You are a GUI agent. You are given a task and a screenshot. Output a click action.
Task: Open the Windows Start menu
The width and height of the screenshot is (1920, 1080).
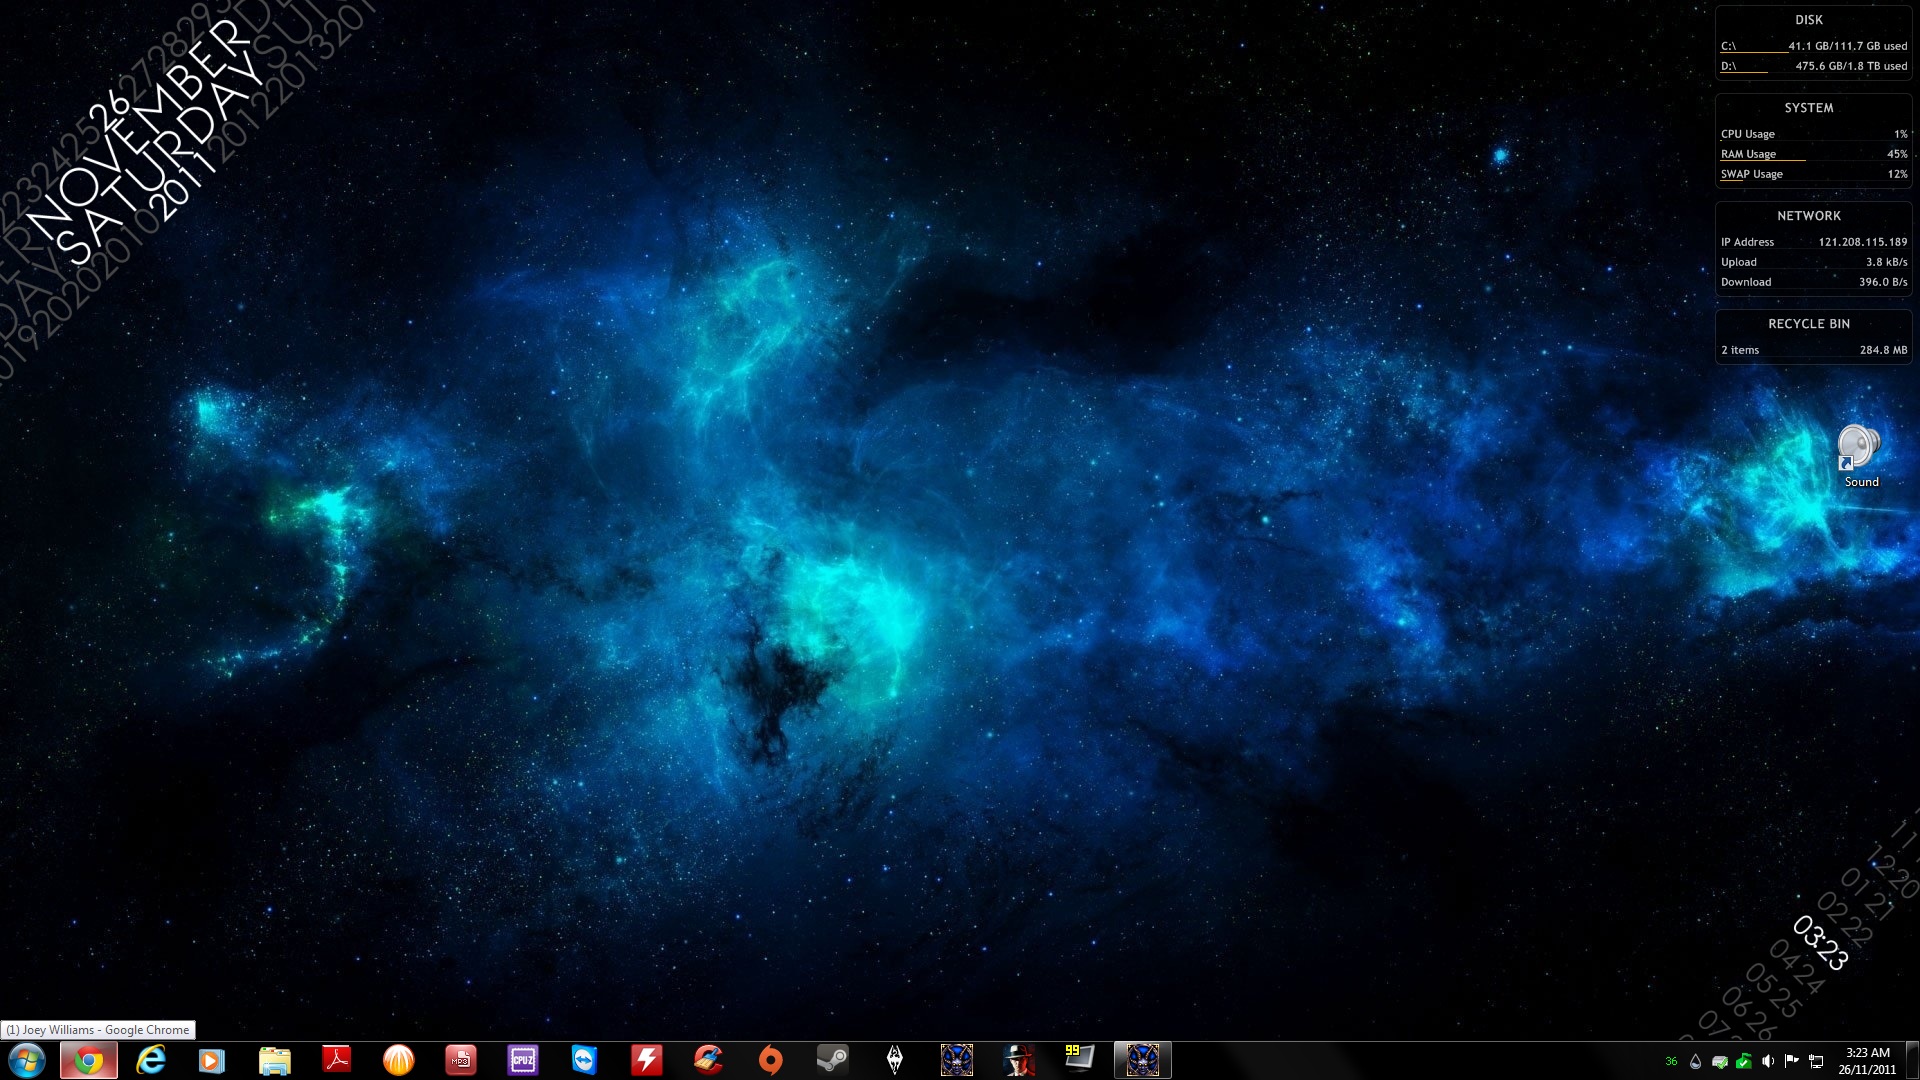coord(27,1060)
